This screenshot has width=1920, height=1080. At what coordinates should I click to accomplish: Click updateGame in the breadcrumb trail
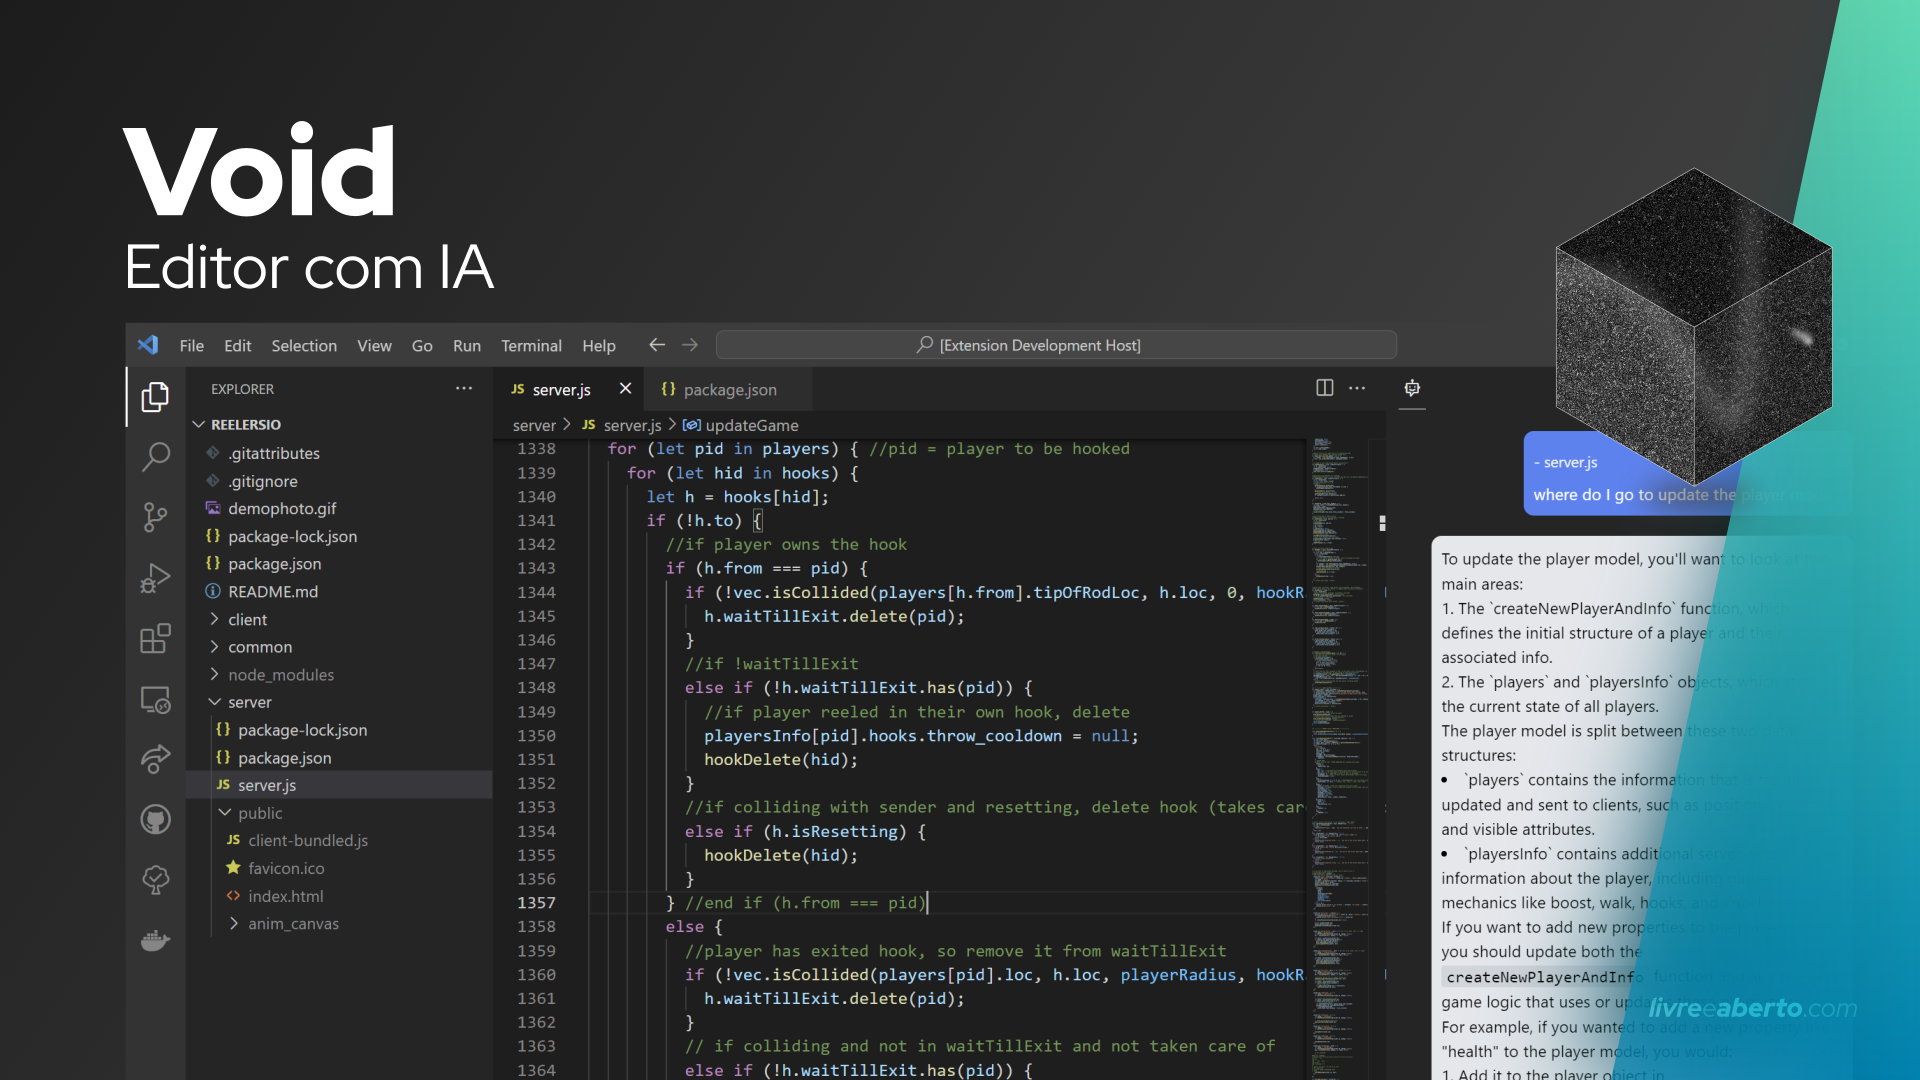751,425
